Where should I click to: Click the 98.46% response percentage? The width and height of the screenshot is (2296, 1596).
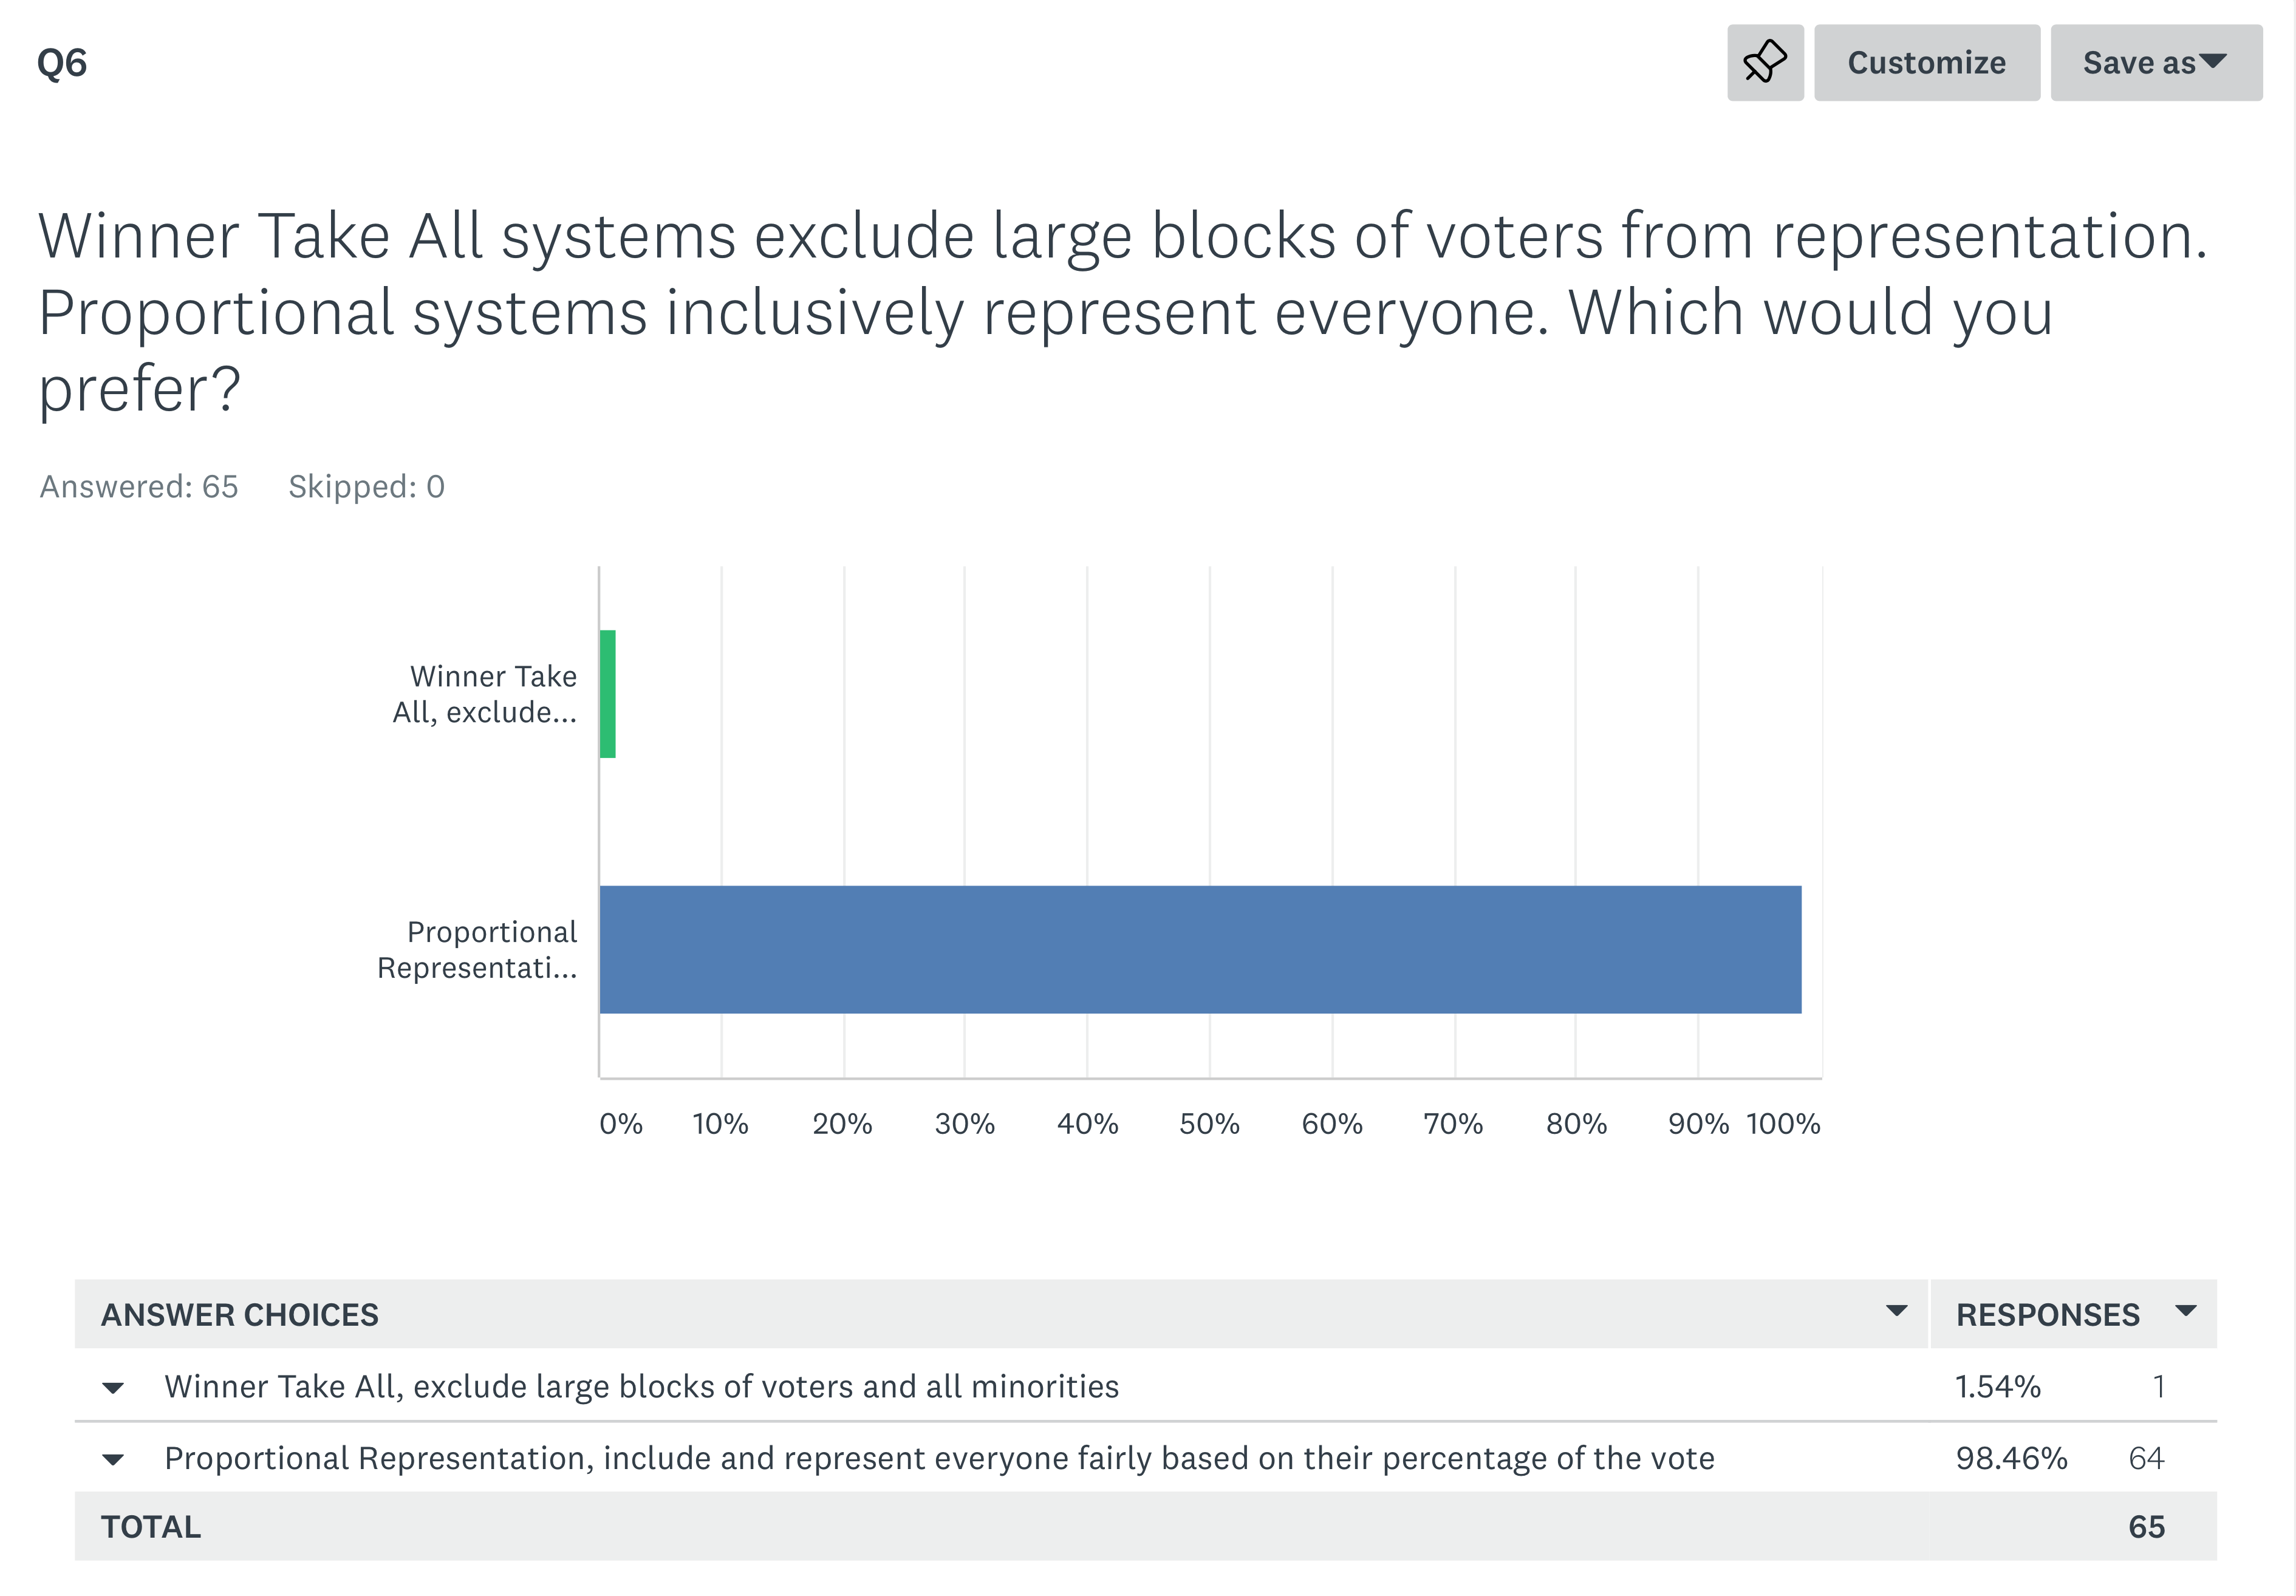(2012, 1459)
